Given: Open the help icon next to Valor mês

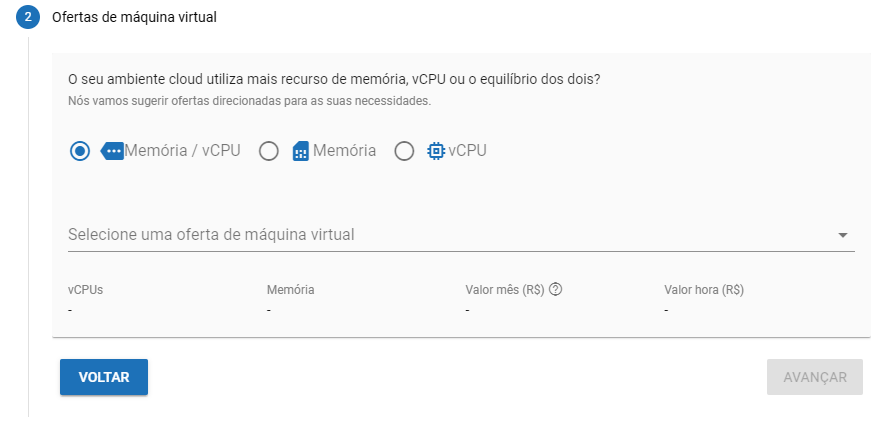Looking at the screenshot, I should (556, 290).
